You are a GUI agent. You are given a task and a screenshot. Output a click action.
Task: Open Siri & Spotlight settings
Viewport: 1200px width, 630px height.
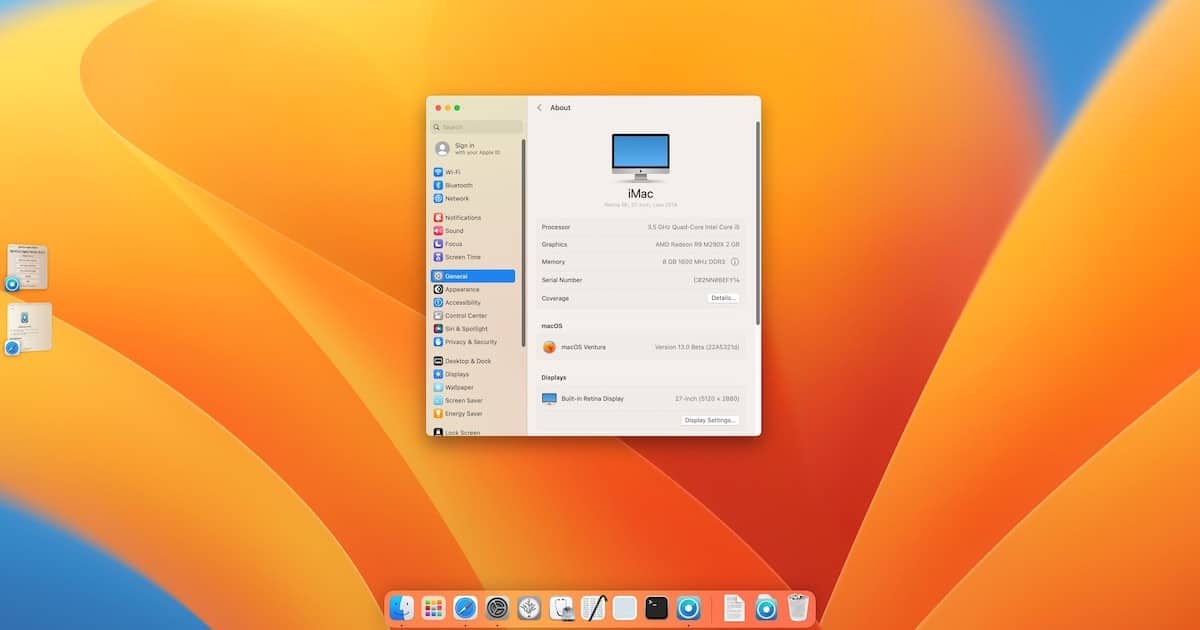pos(466,329)
